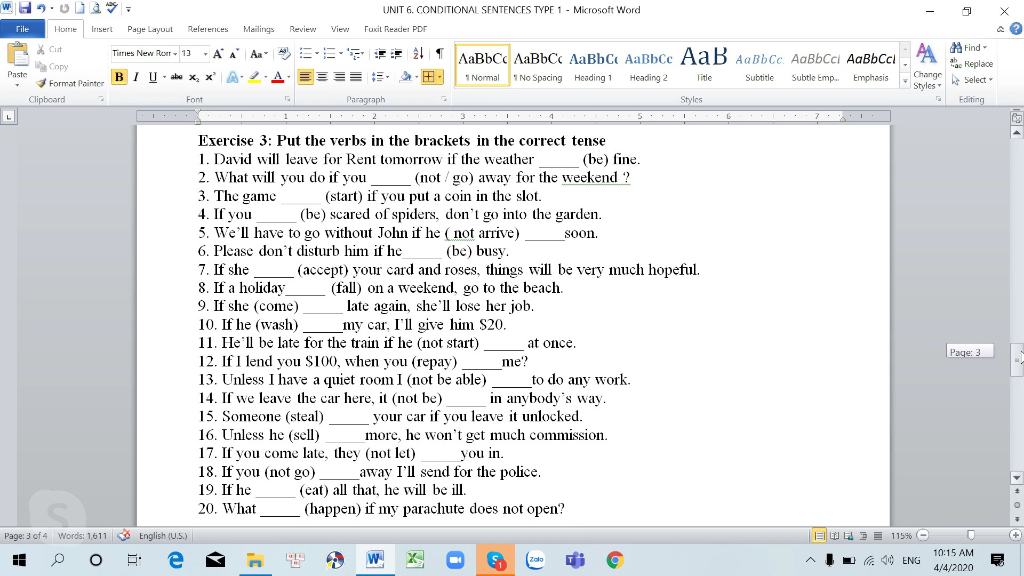Increase paragraph indent
1024x576 pixels.
[x=396, y=54]
